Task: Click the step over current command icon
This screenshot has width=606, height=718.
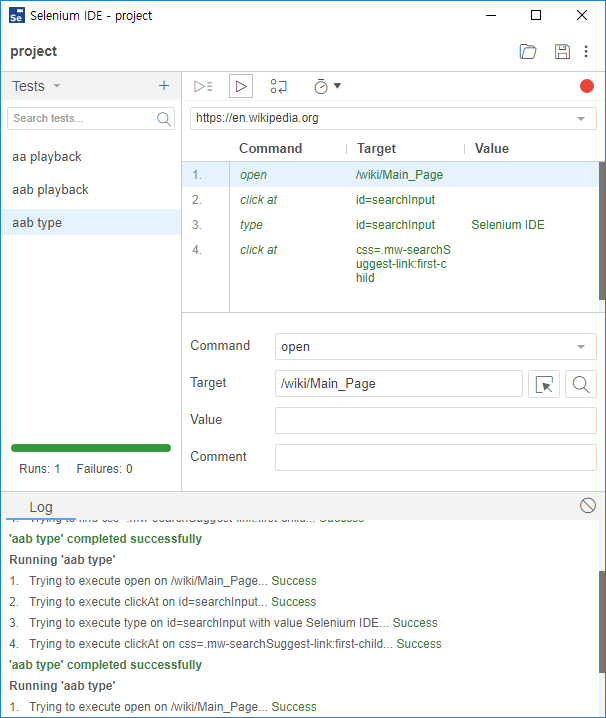Action: [x=278, y=86]
